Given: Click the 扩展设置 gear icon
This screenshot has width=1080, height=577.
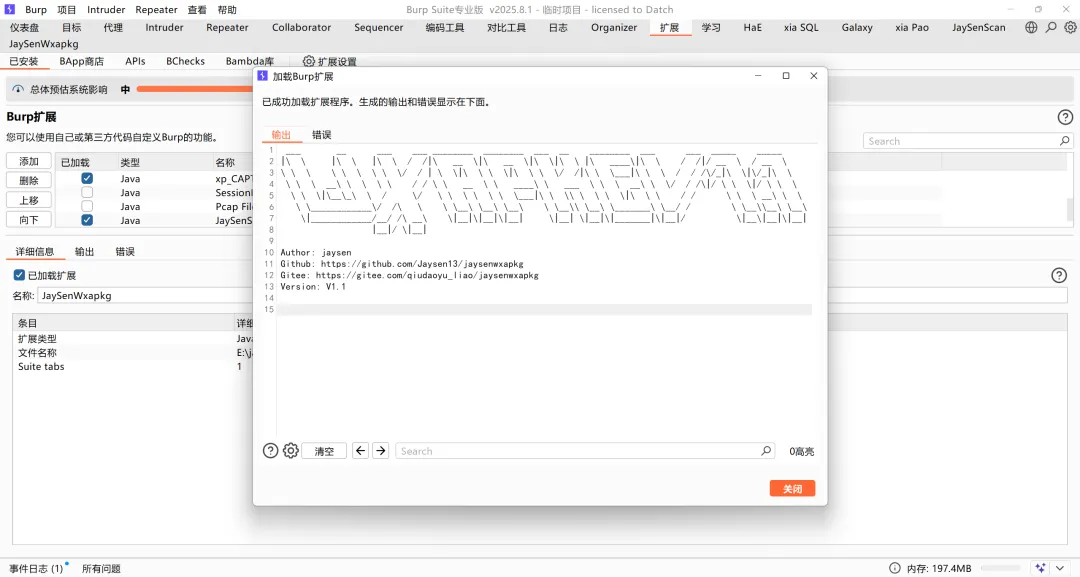Looking at the screenshot, I should coord(309,61).
